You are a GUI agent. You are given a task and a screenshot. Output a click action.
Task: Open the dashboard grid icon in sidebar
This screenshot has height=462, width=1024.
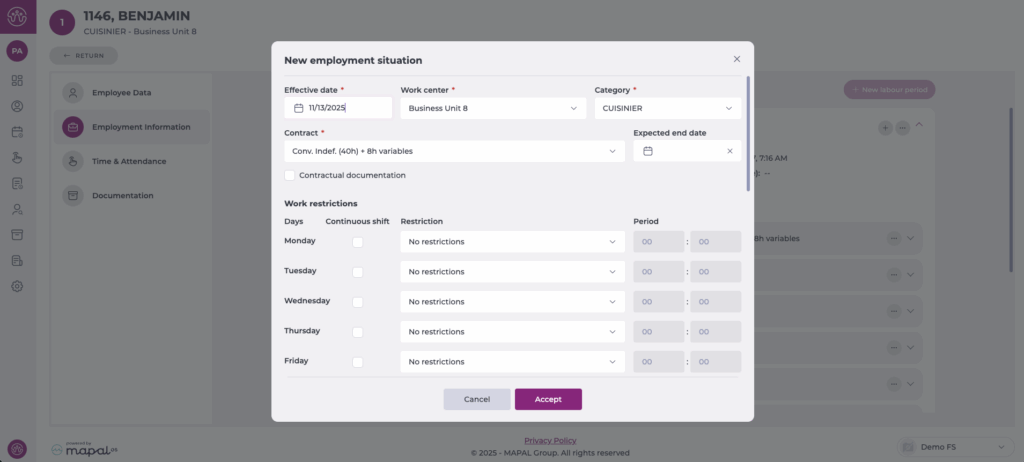click(17, 80)
